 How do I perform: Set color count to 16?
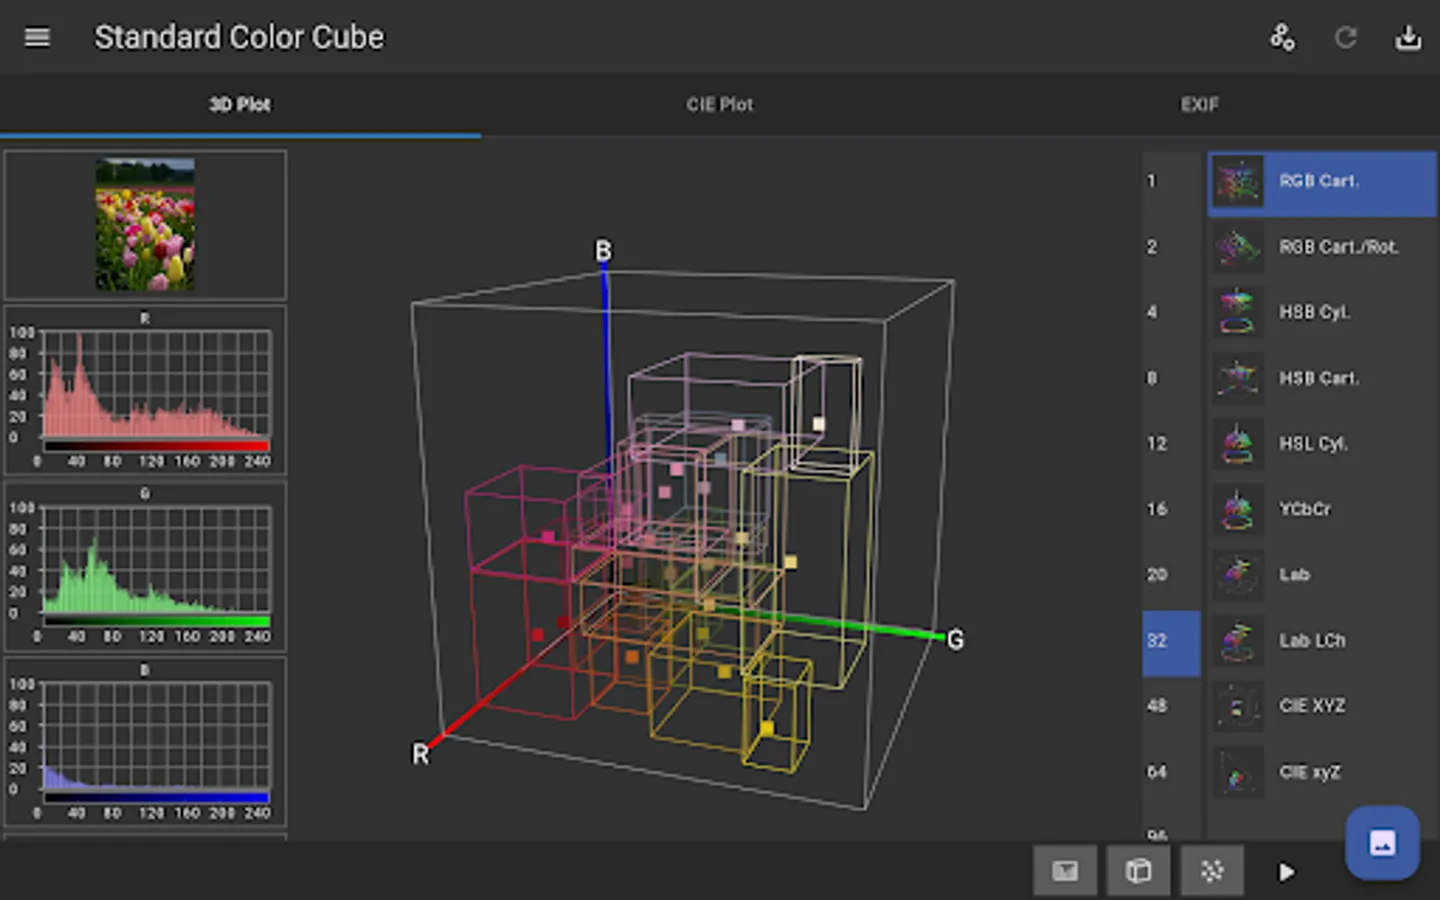pyautogui.click(x=1171, y=509)
